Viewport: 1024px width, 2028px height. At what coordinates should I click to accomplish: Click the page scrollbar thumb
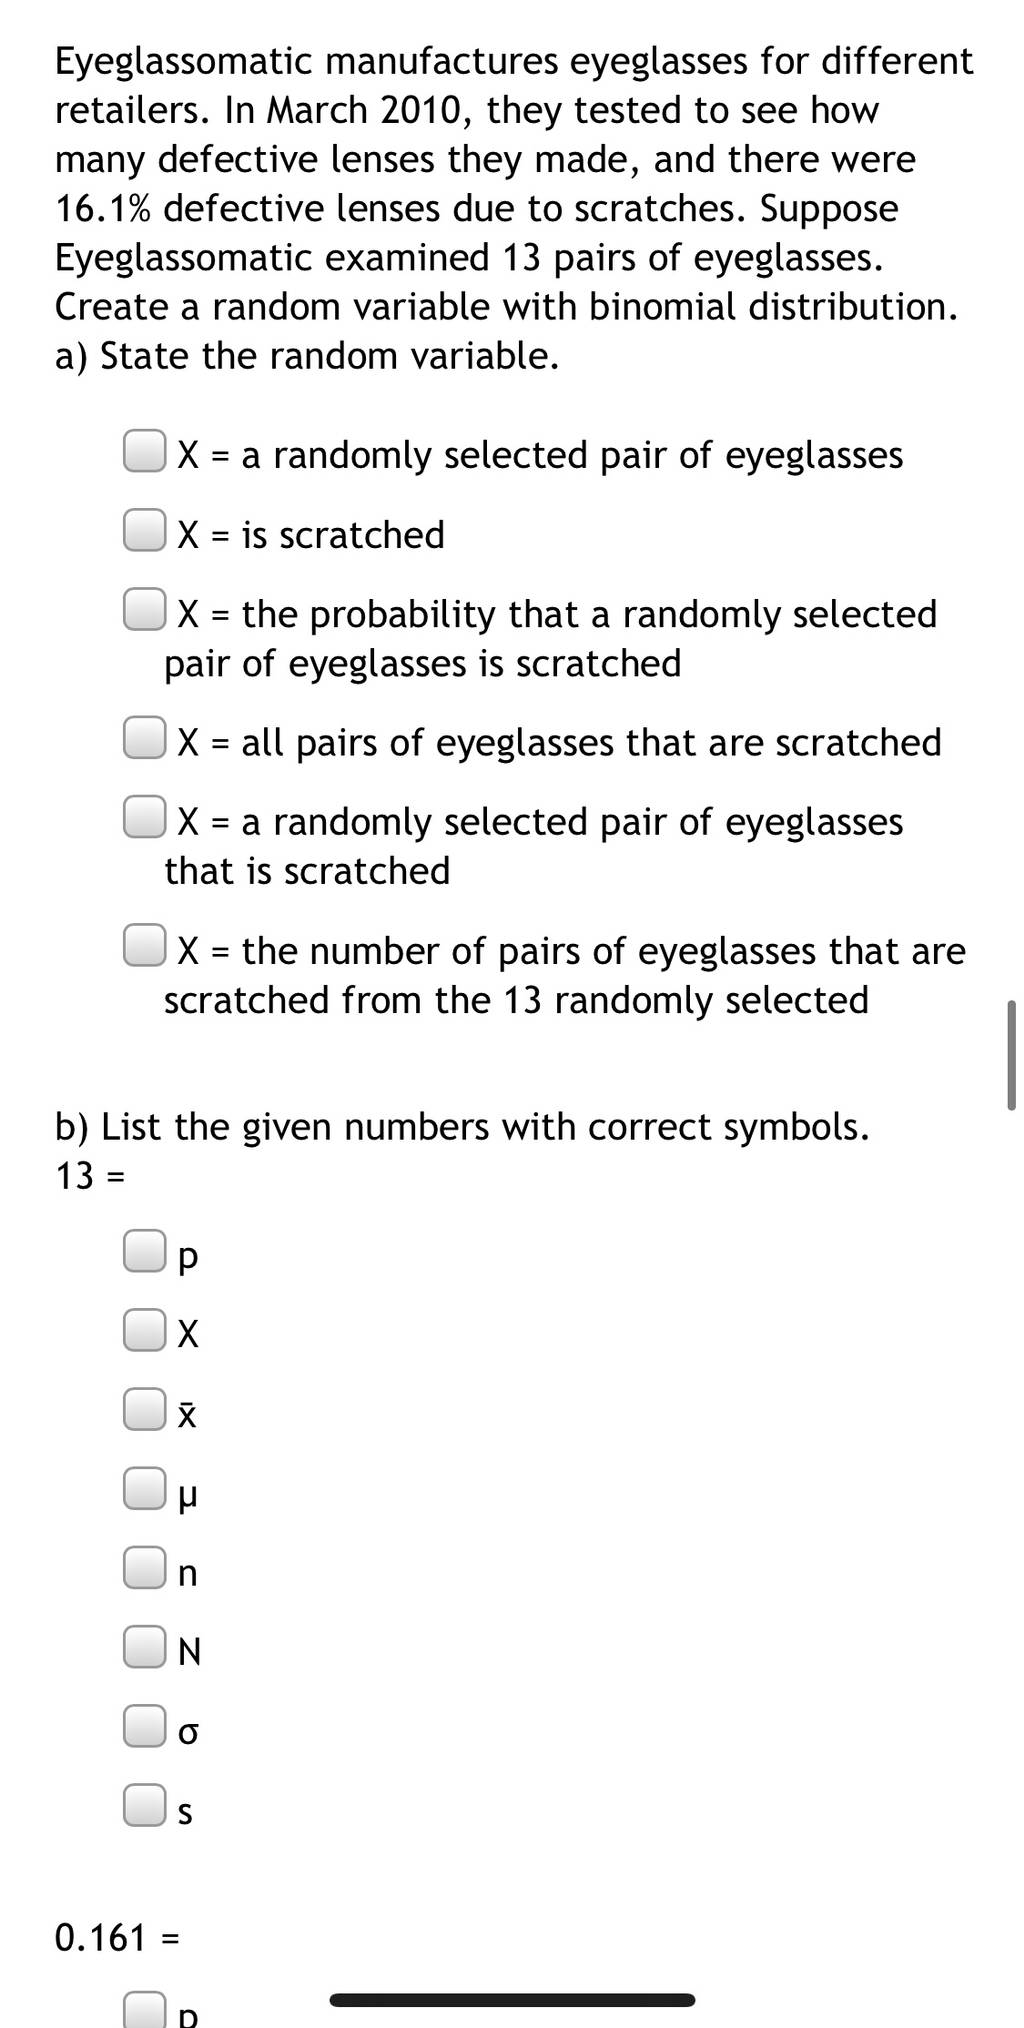tap(1011, 1055)
